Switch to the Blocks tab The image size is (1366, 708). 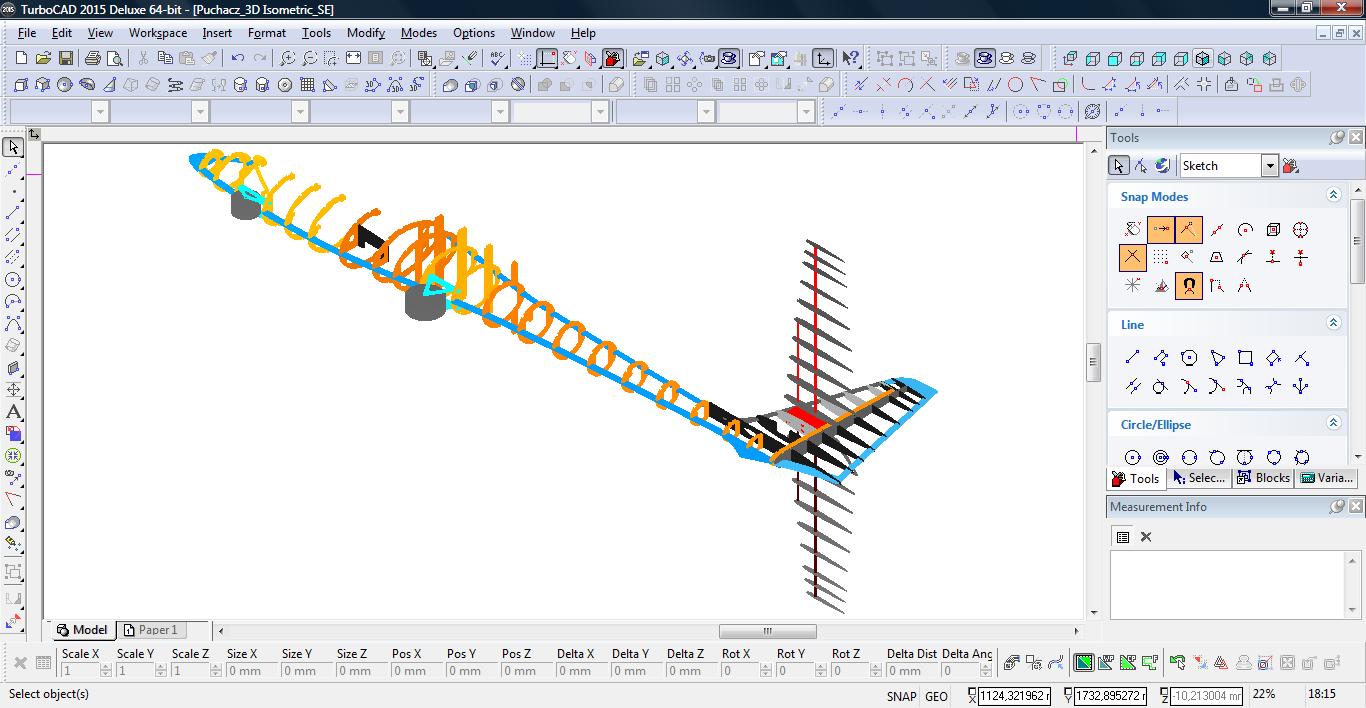point(1263,478)
